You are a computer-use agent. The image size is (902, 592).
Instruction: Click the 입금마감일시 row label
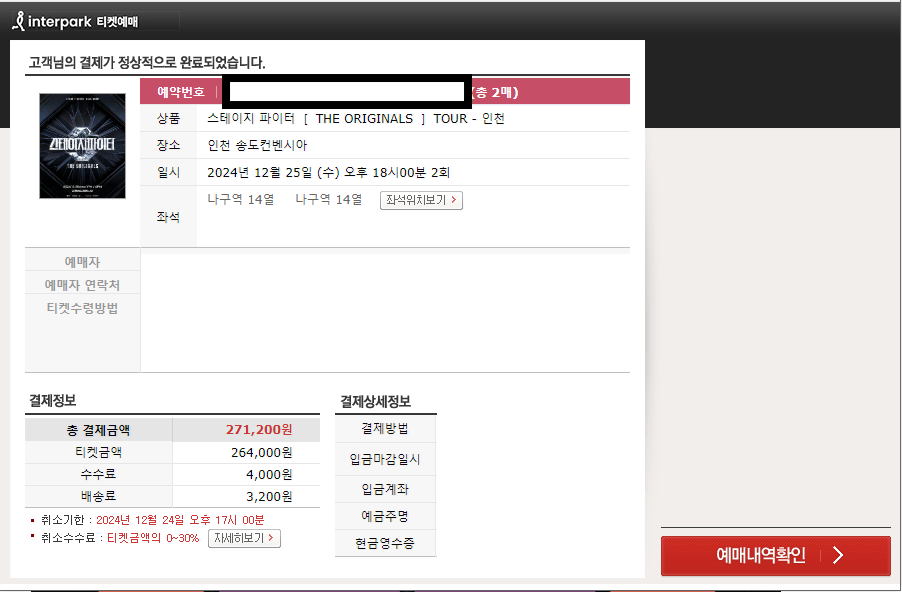pyautogui.click(x=385, y=459)
